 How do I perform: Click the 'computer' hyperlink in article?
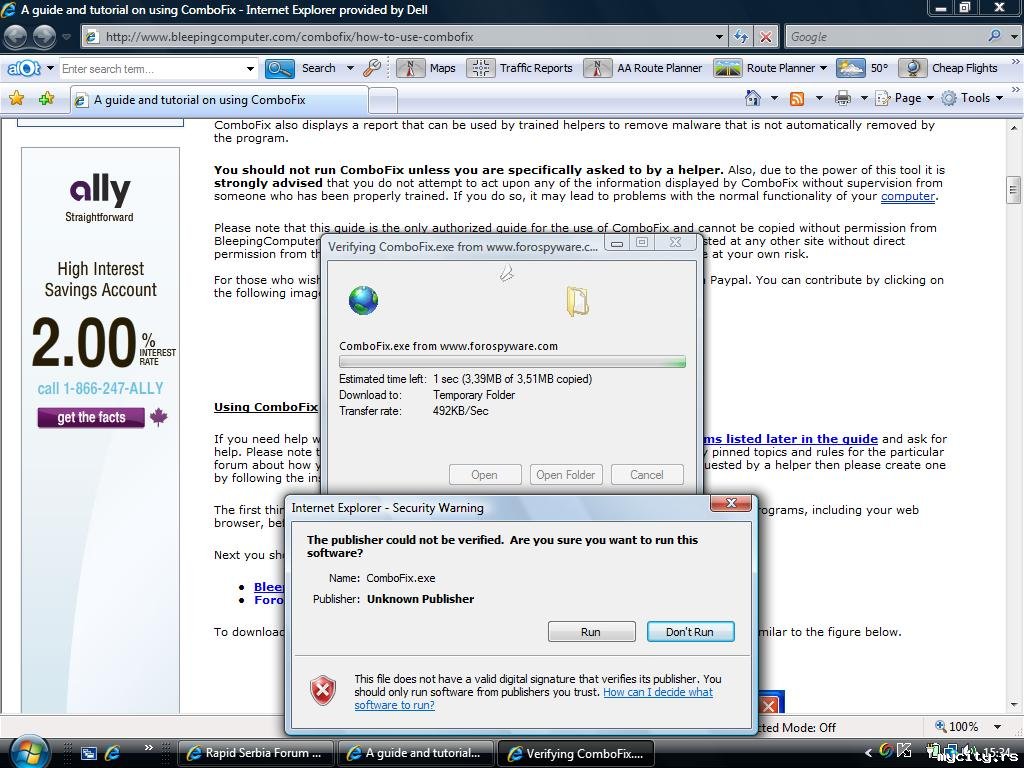[x=908, y=196]
